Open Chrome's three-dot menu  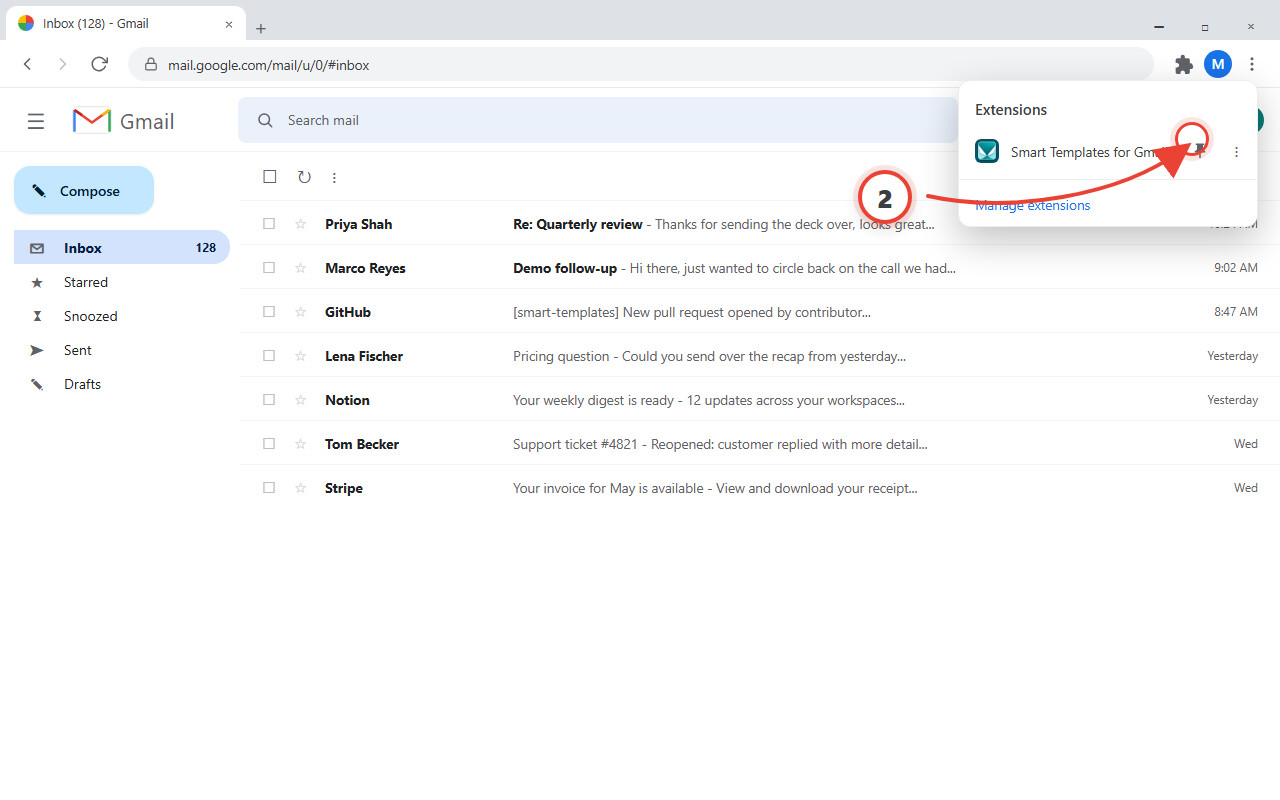point(1252,65)
